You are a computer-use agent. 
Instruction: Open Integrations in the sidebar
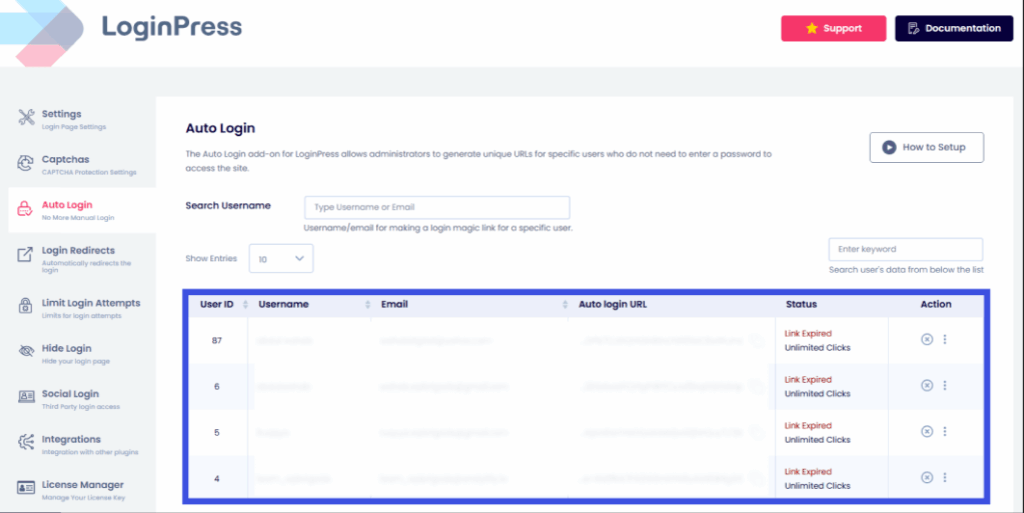tap(82, 444)
